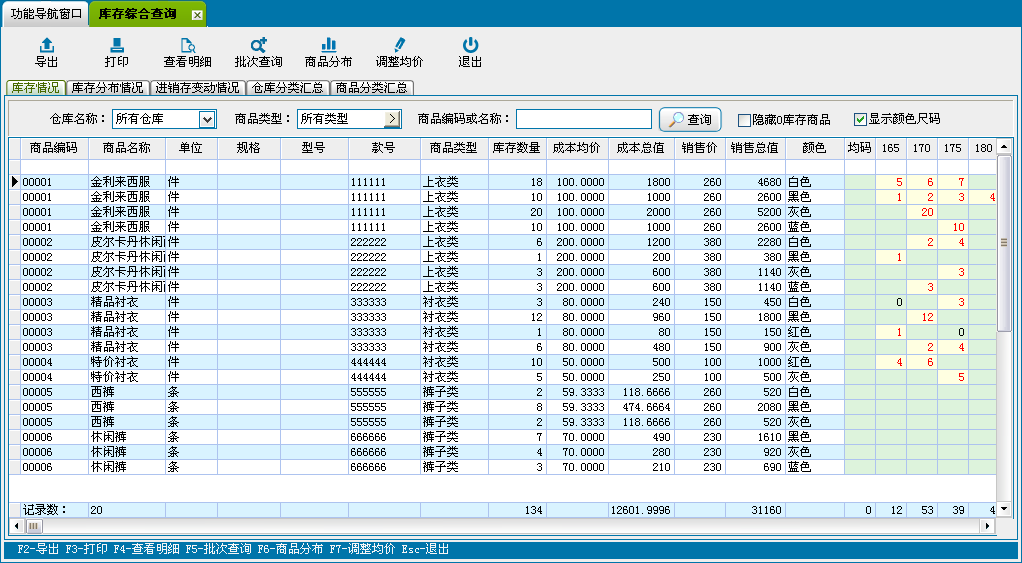This screenshot has height=563, width=1022.
Task: Click the 商品类型 column header
Action: (x=454, y=148)
